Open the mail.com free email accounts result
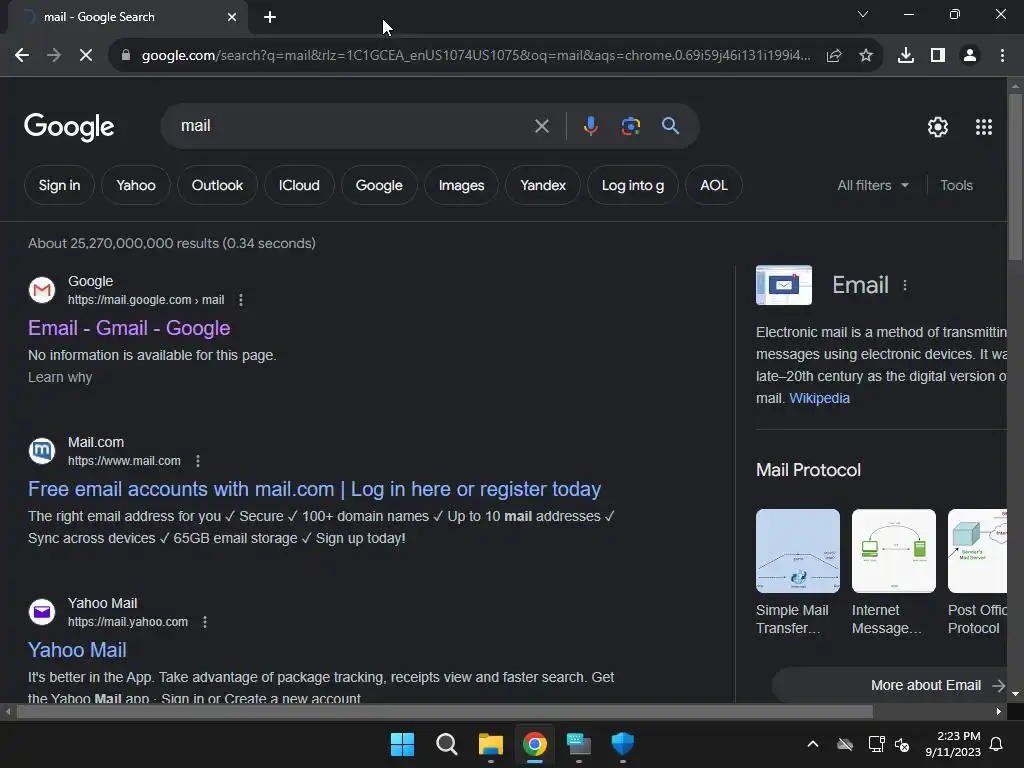The width and height of the screenshot is (1024, 768). click(x=315, y=489)
